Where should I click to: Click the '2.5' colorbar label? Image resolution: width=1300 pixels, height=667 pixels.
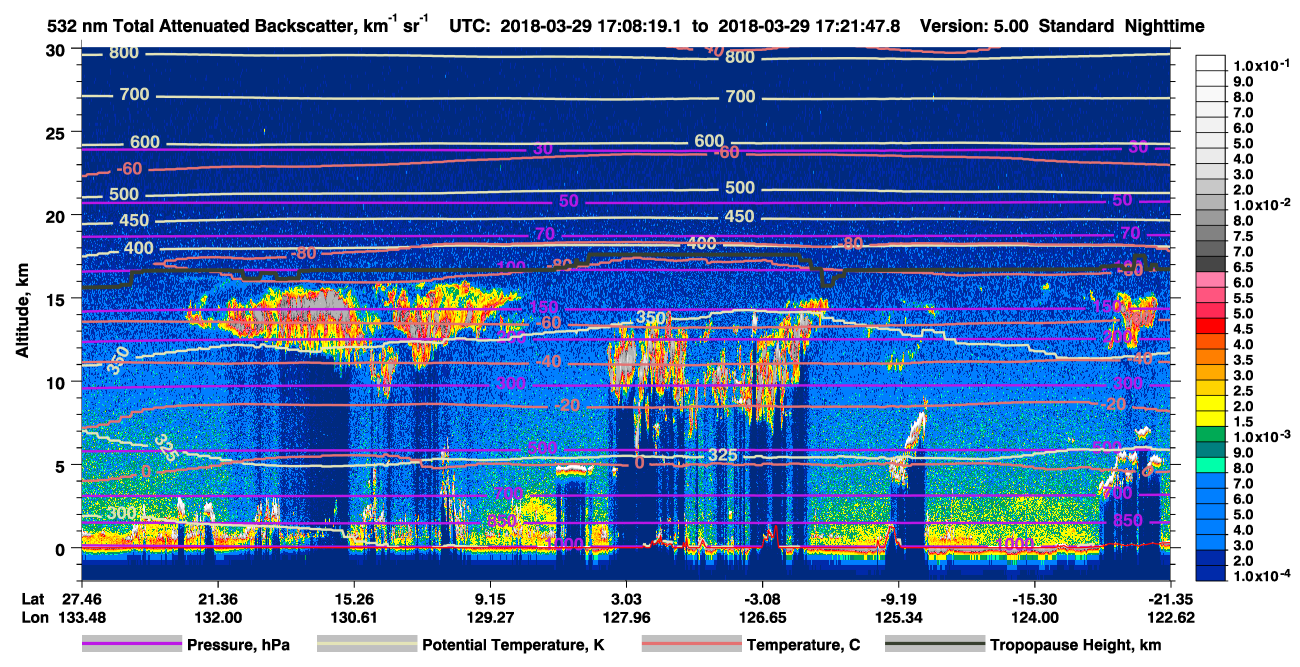click(1241, 390)
